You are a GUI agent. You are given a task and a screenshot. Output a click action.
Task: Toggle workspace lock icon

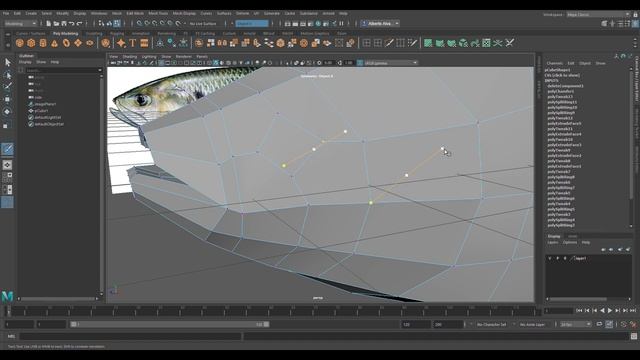coord(636,15)
